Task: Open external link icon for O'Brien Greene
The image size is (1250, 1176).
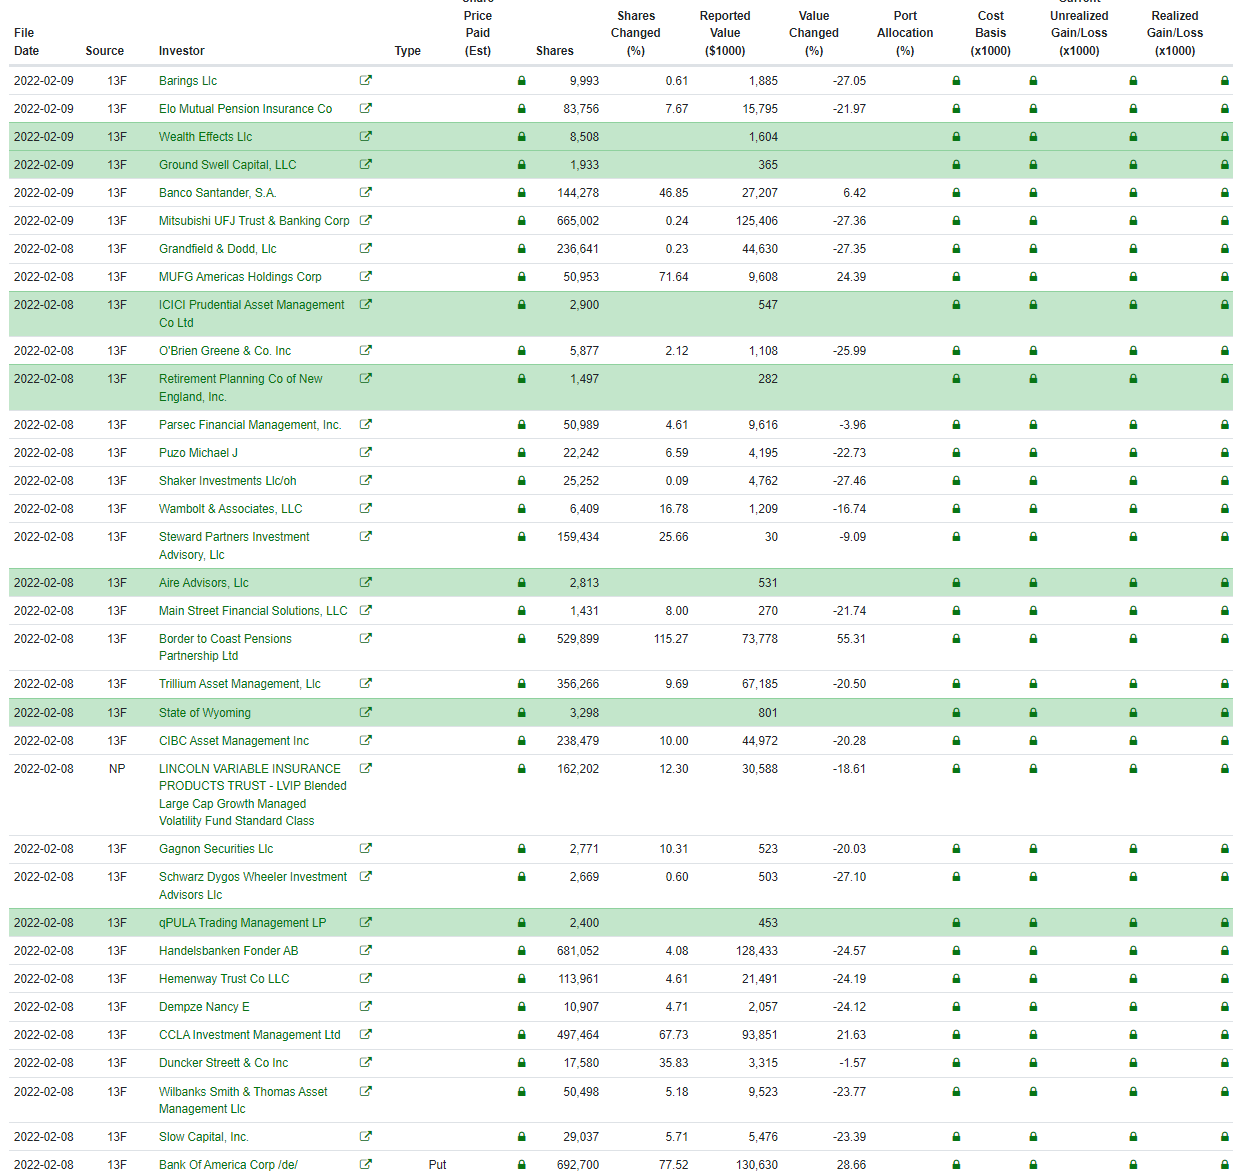Action: (366, 350)
